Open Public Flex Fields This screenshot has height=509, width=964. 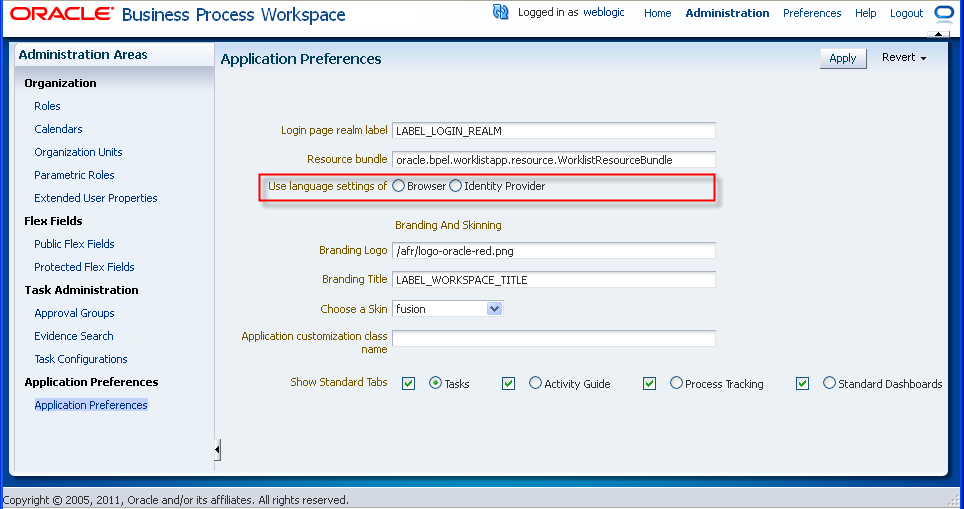point(74,244)
